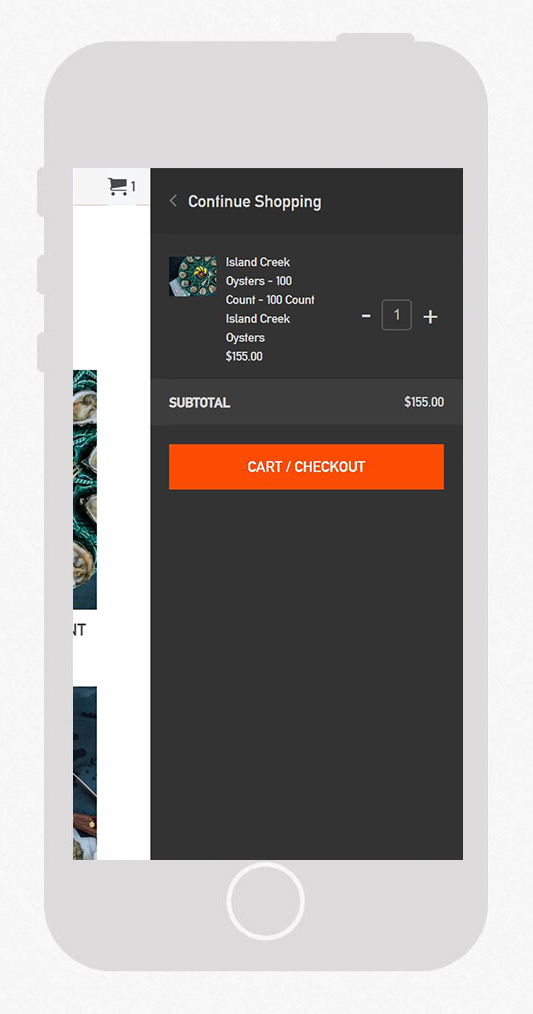The image size is (533, 1014).
Task: Open the lower blue product image
Action: point(85,773)
